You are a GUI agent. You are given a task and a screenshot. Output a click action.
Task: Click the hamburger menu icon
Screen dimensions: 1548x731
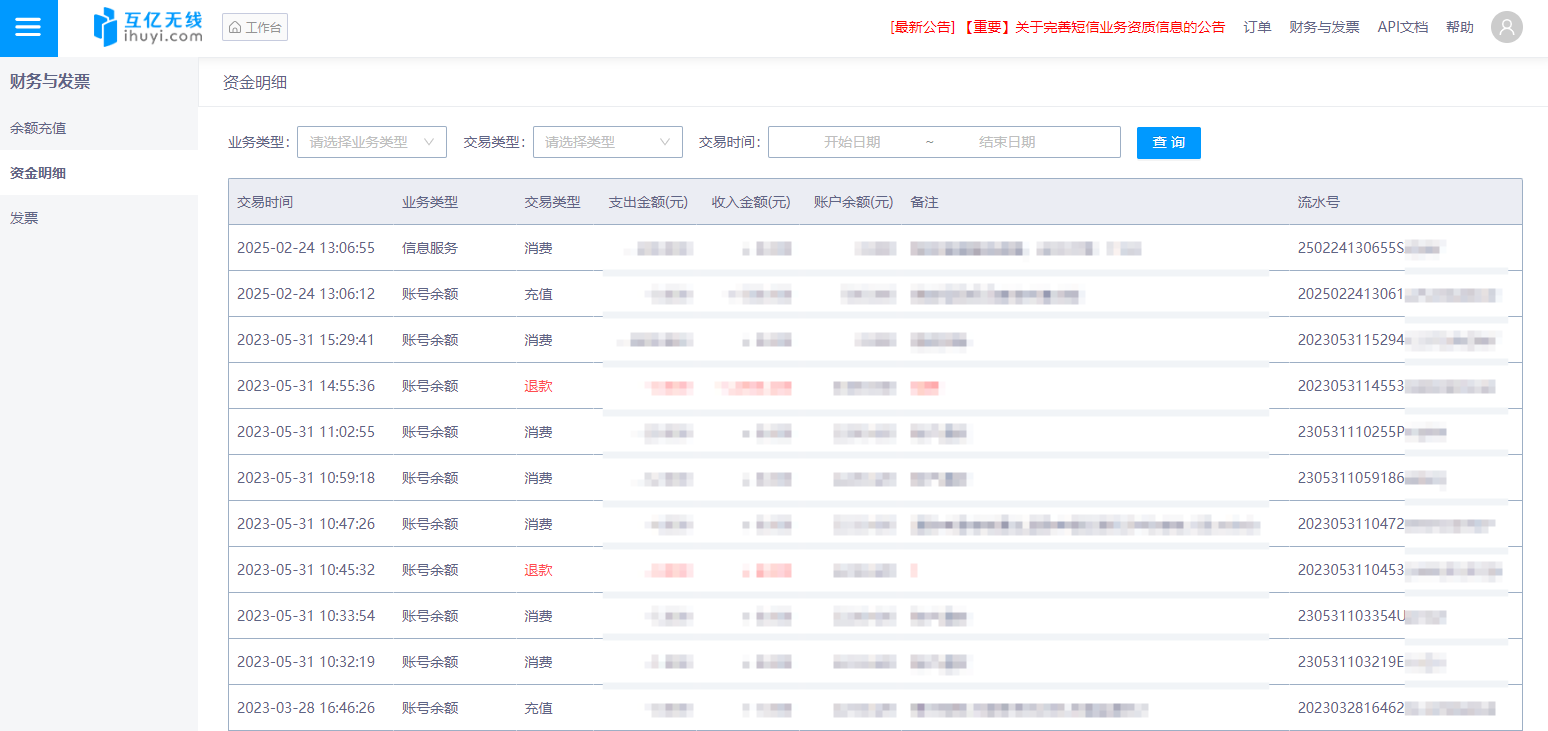[x=28, y=28]
